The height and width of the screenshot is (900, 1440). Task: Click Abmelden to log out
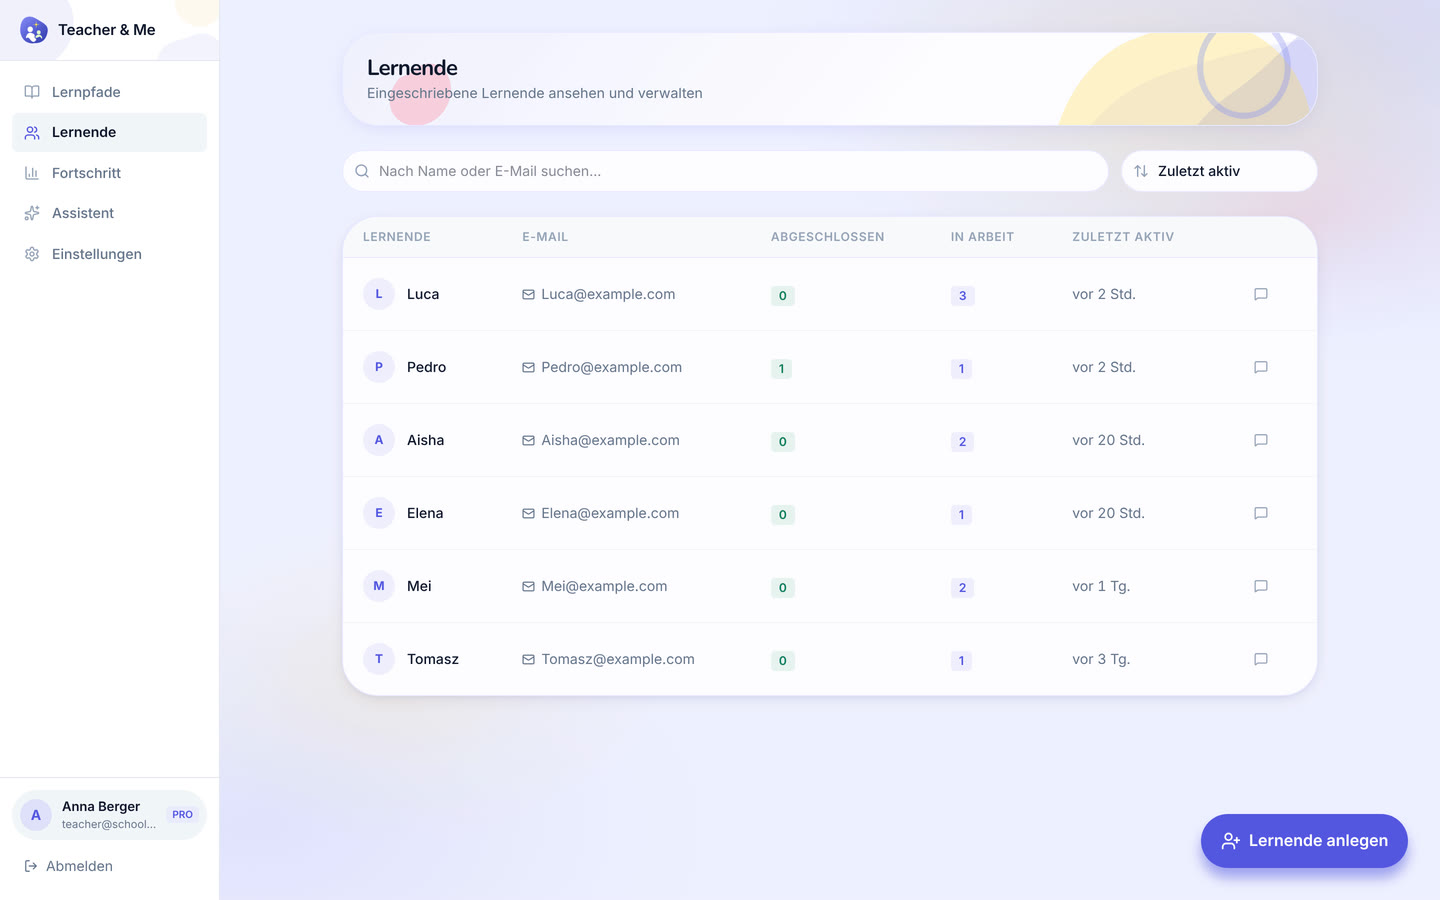tap(68, 866)
